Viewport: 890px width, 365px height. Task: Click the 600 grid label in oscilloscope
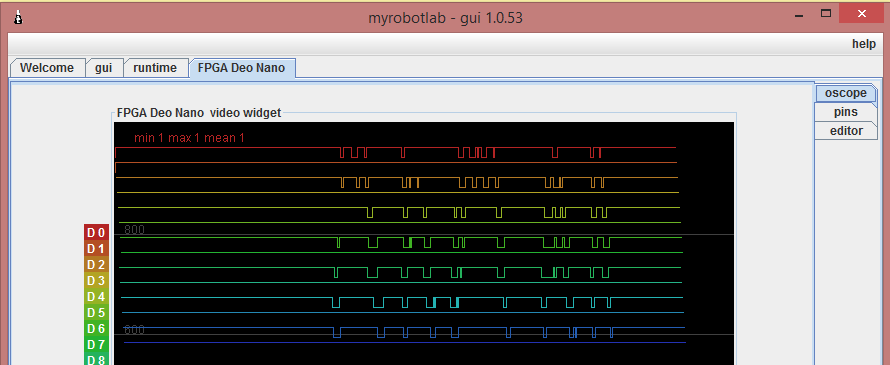pyautogui.click(x=135, y=330)
